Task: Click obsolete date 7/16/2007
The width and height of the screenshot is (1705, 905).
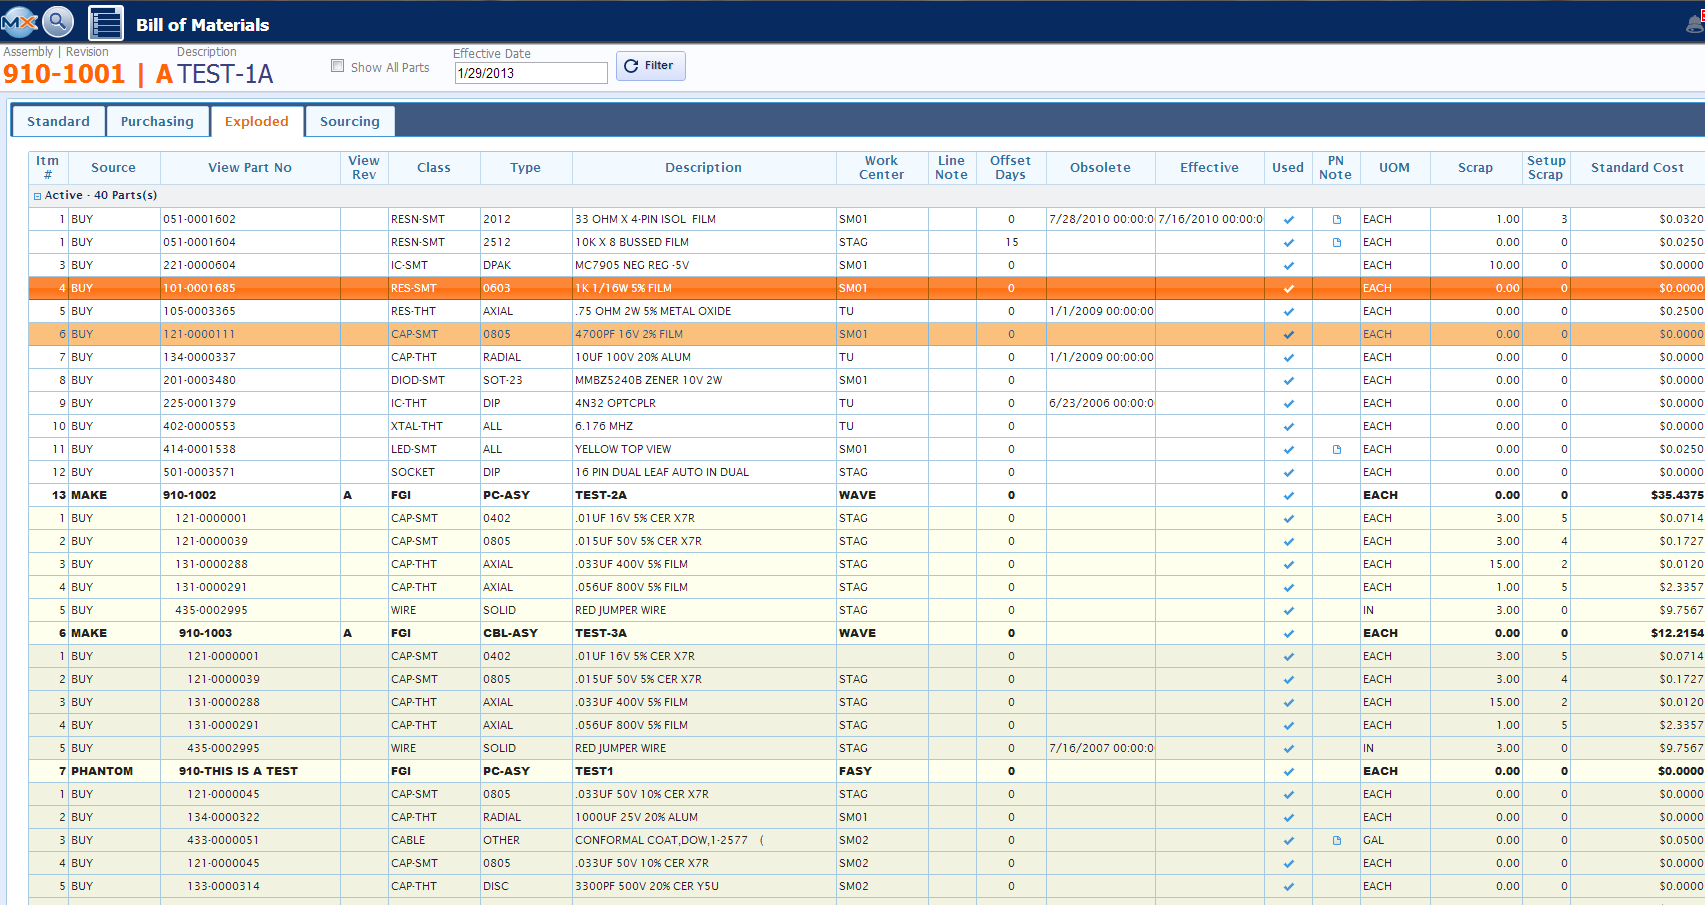Action: (x=1101, y=748)
